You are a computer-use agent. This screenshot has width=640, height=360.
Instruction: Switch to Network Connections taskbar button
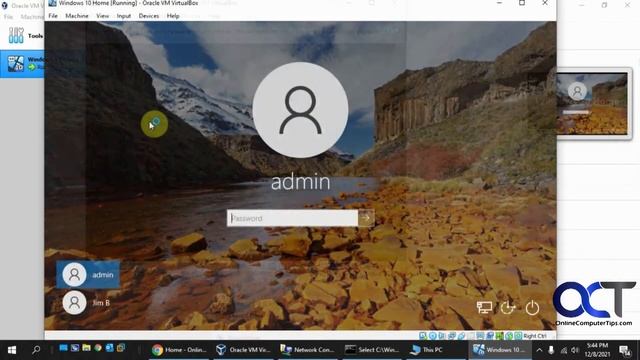pos(307,350)
